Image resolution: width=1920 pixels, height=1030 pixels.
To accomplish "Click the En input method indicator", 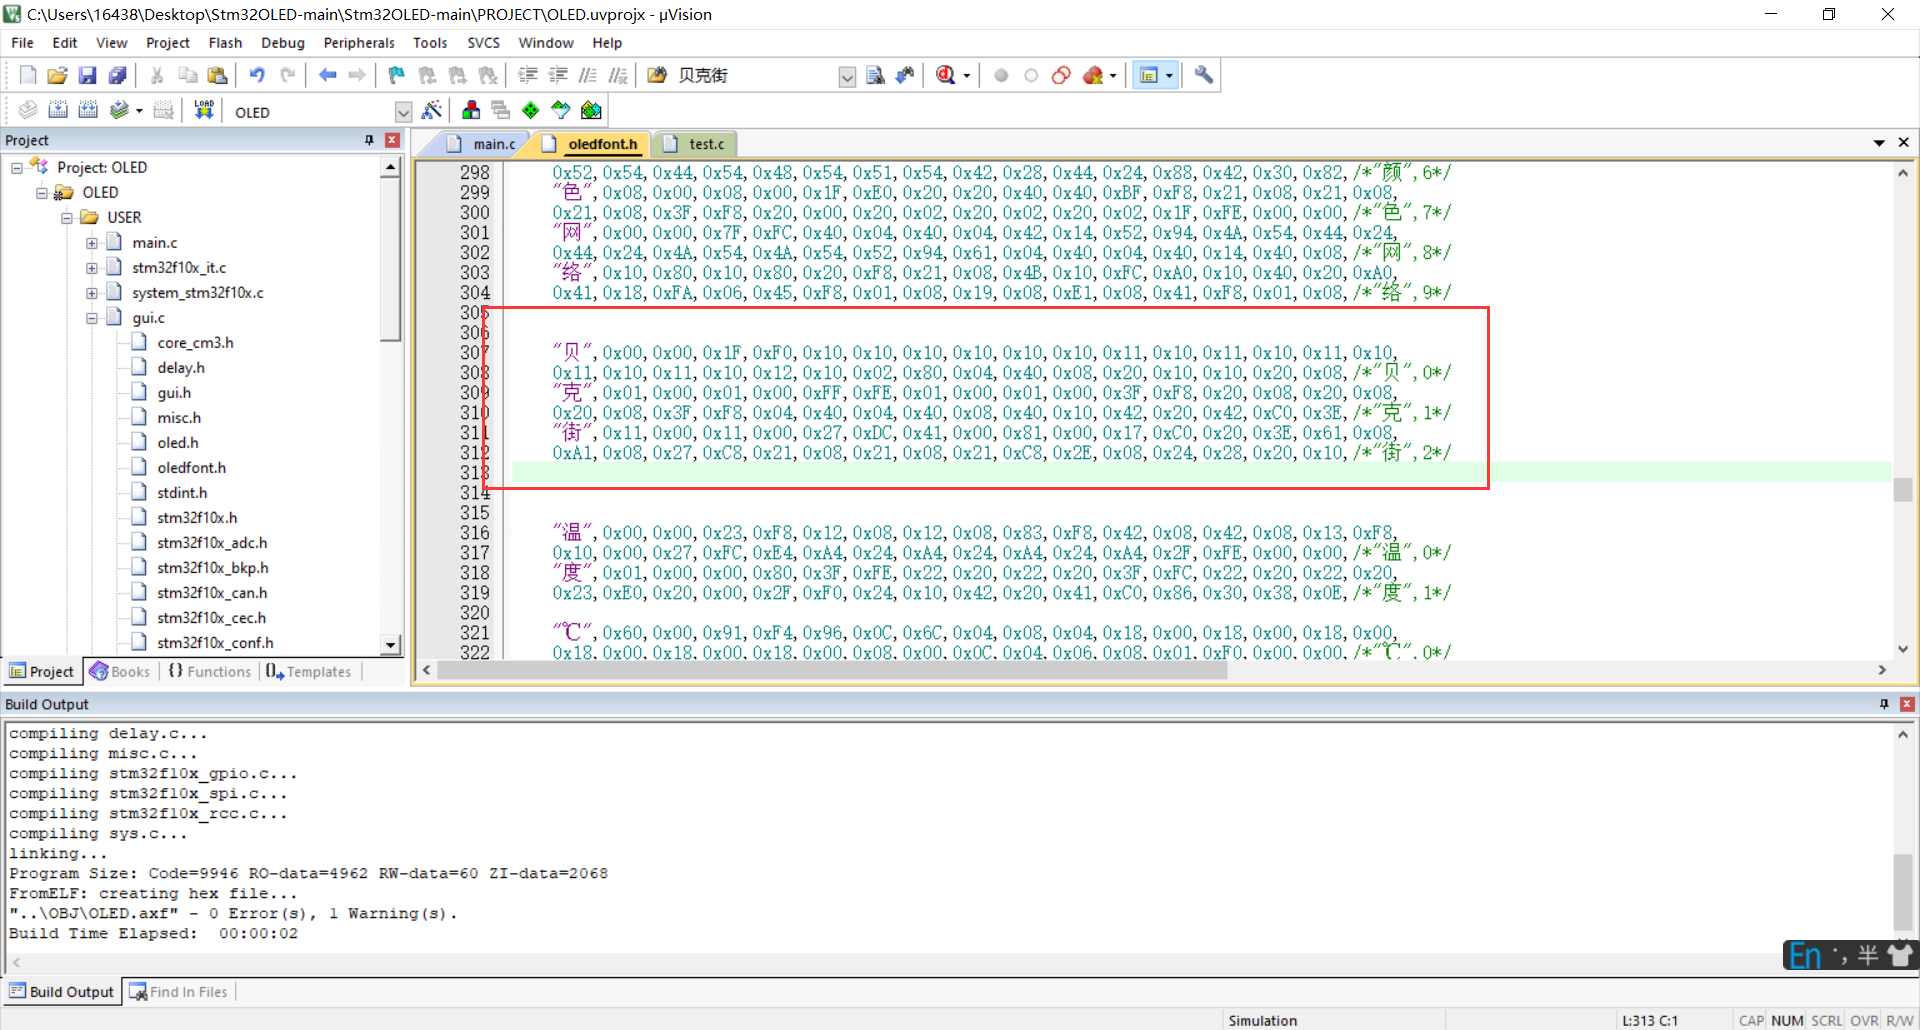I will point(1805,955).
